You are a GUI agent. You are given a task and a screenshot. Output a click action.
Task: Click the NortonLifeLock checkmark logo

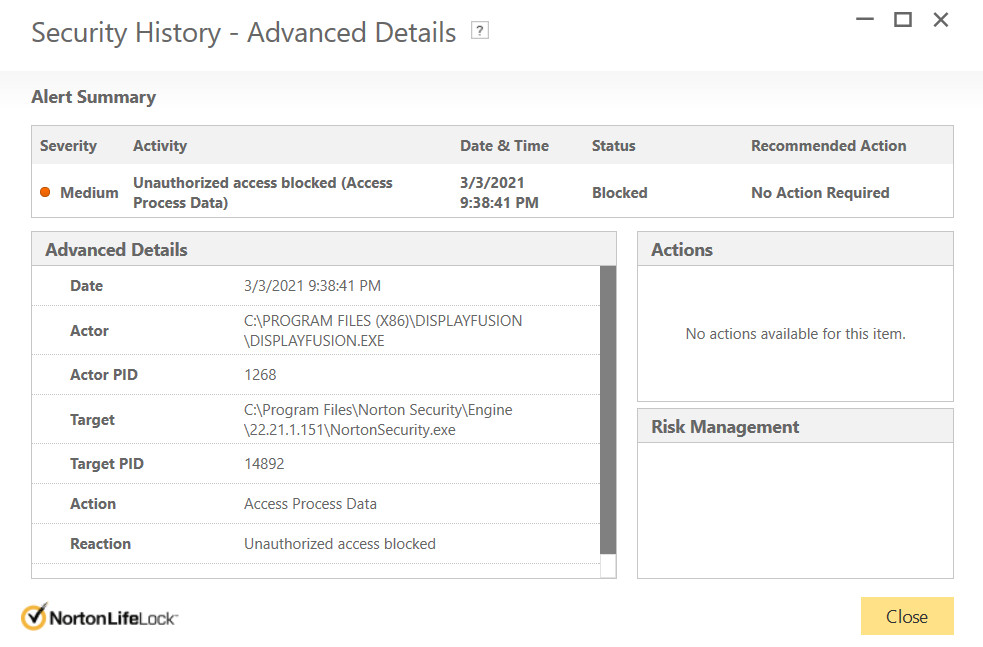pos(36,617)
